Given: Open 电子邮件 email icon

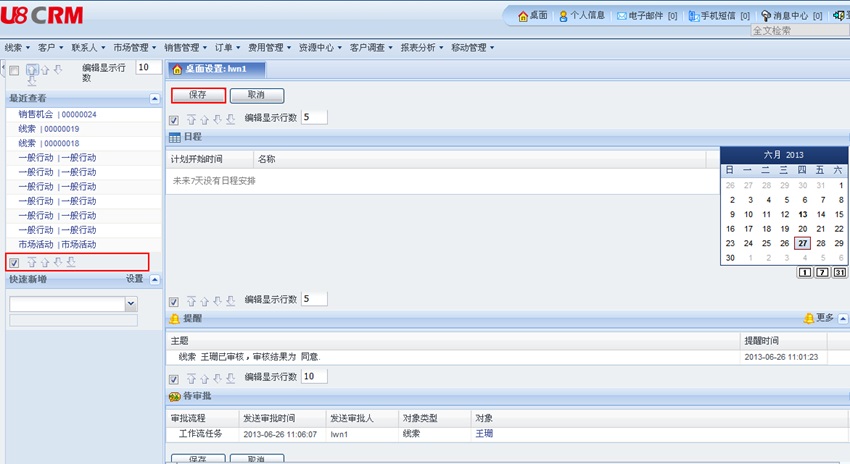Looking at the screenshot, I should [622, 16].
